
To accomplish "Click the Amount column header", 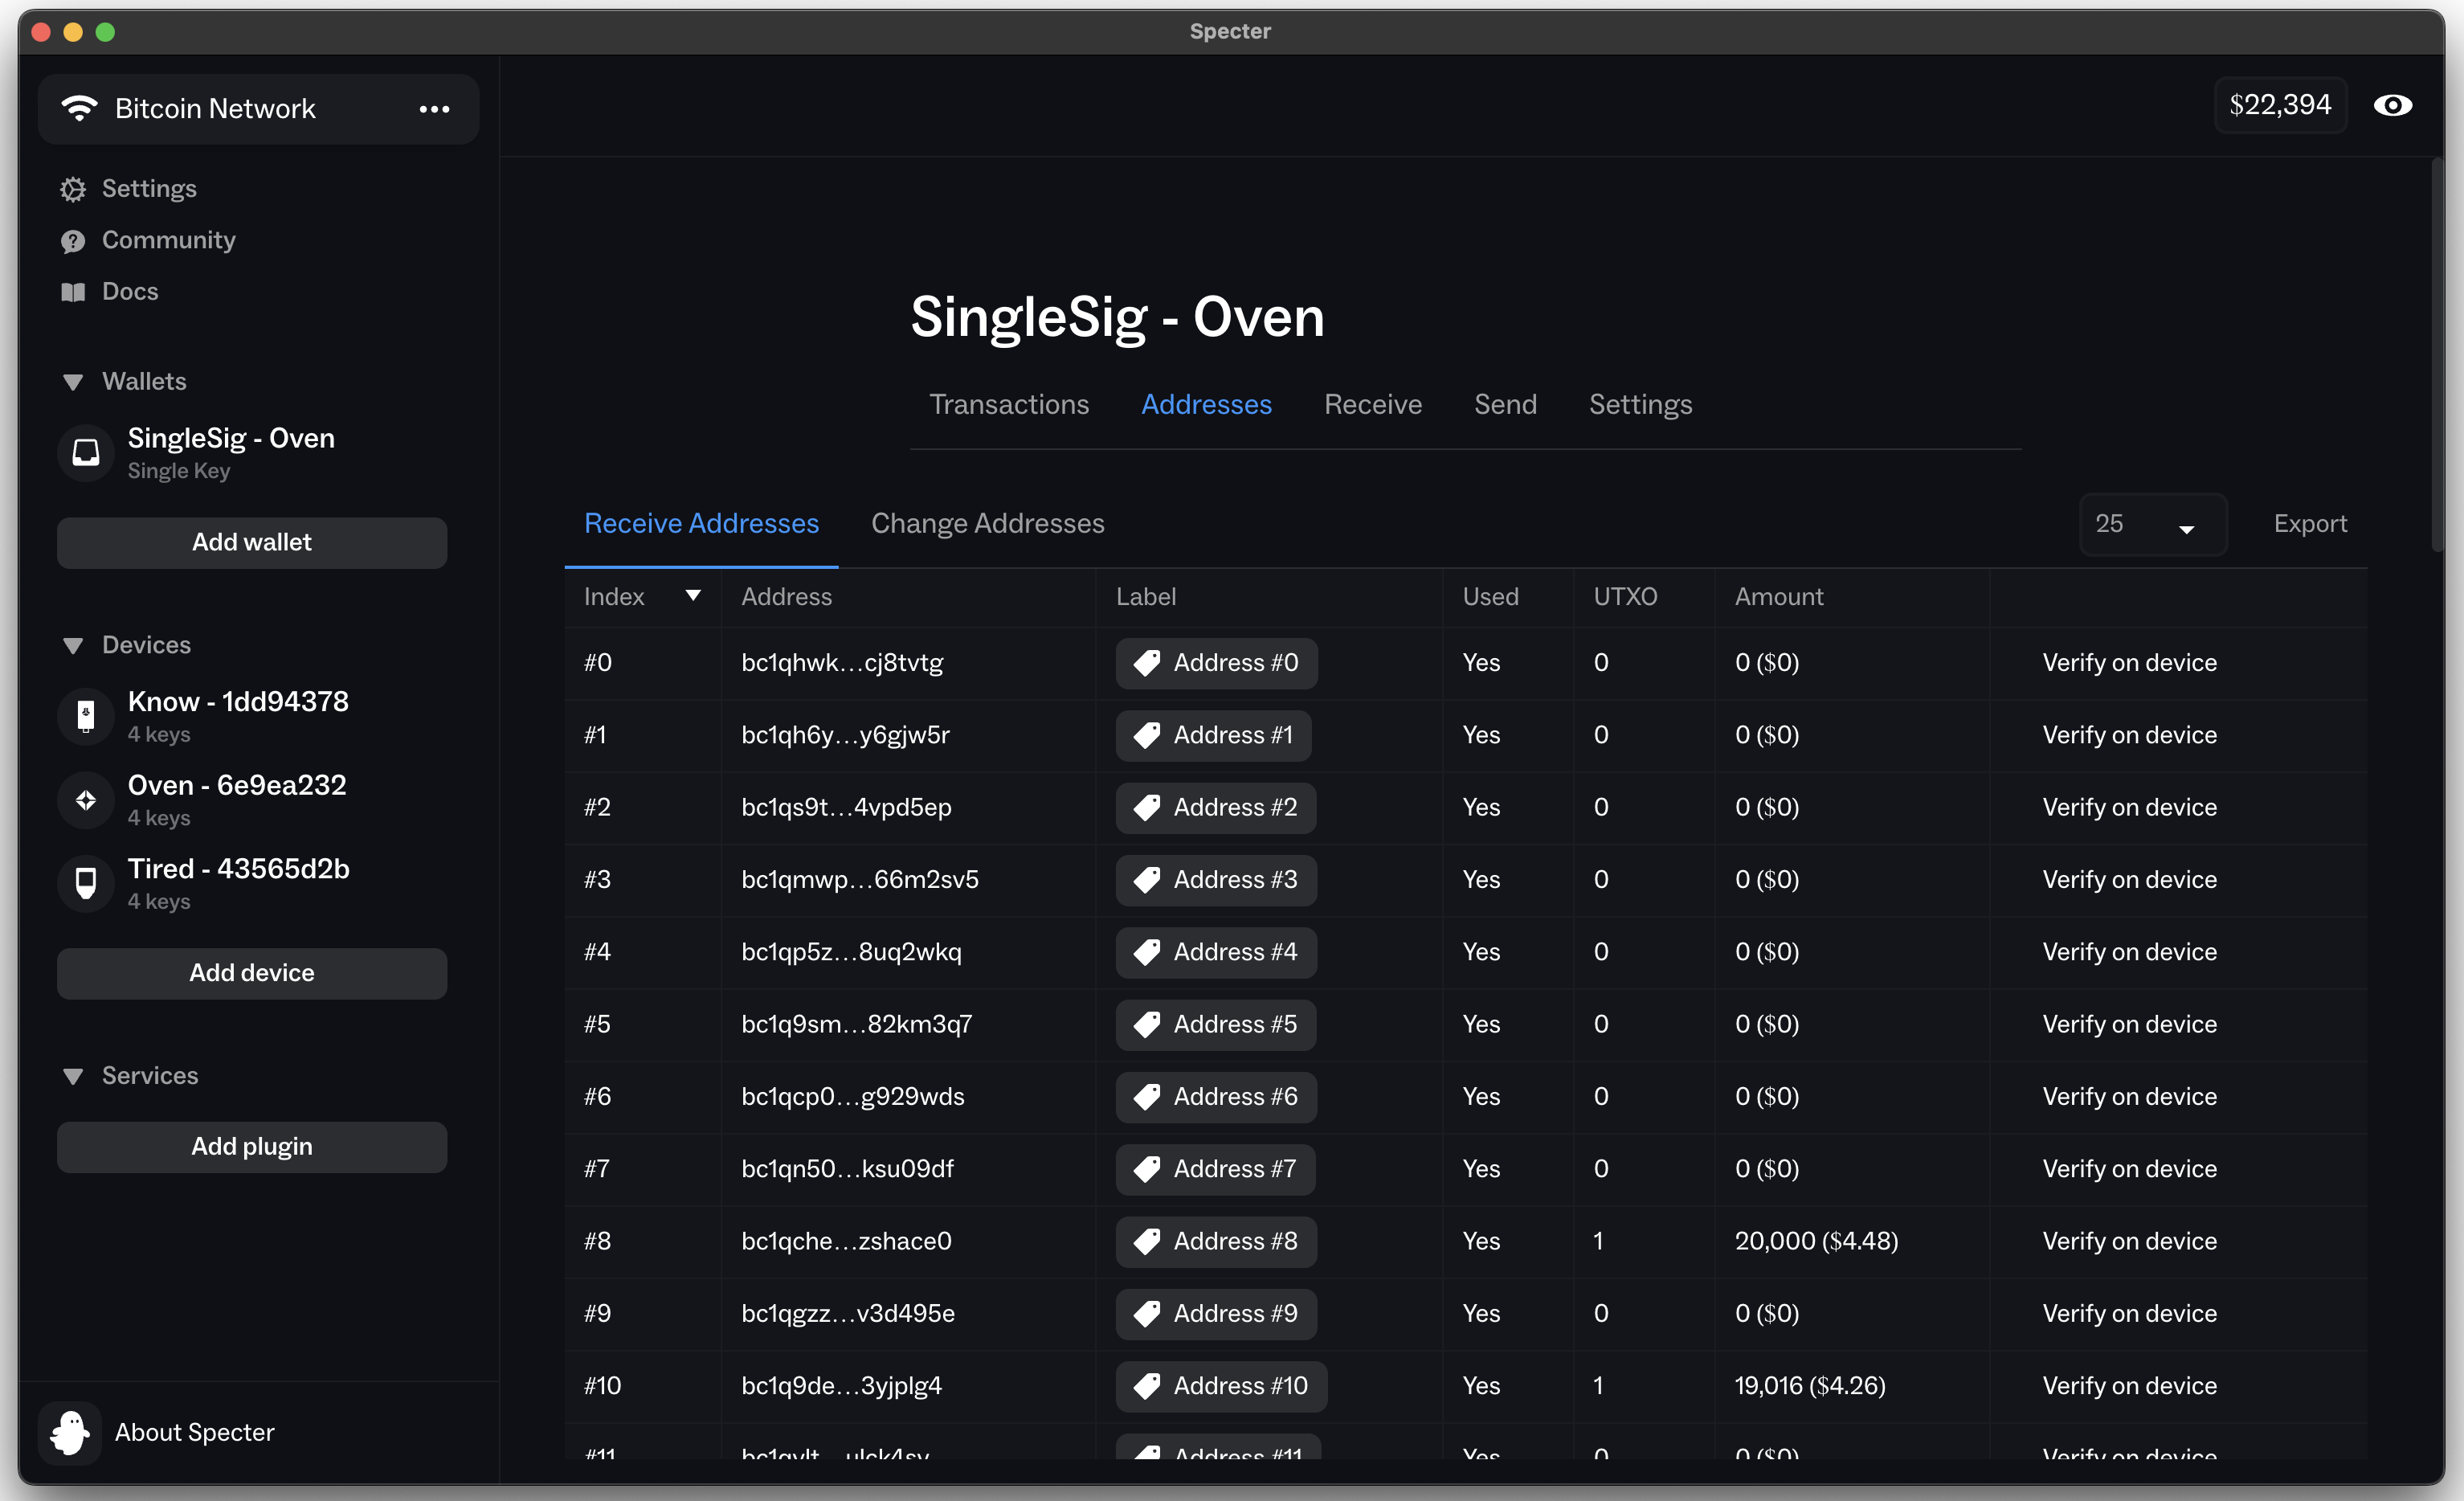I will pos(1779,597).
